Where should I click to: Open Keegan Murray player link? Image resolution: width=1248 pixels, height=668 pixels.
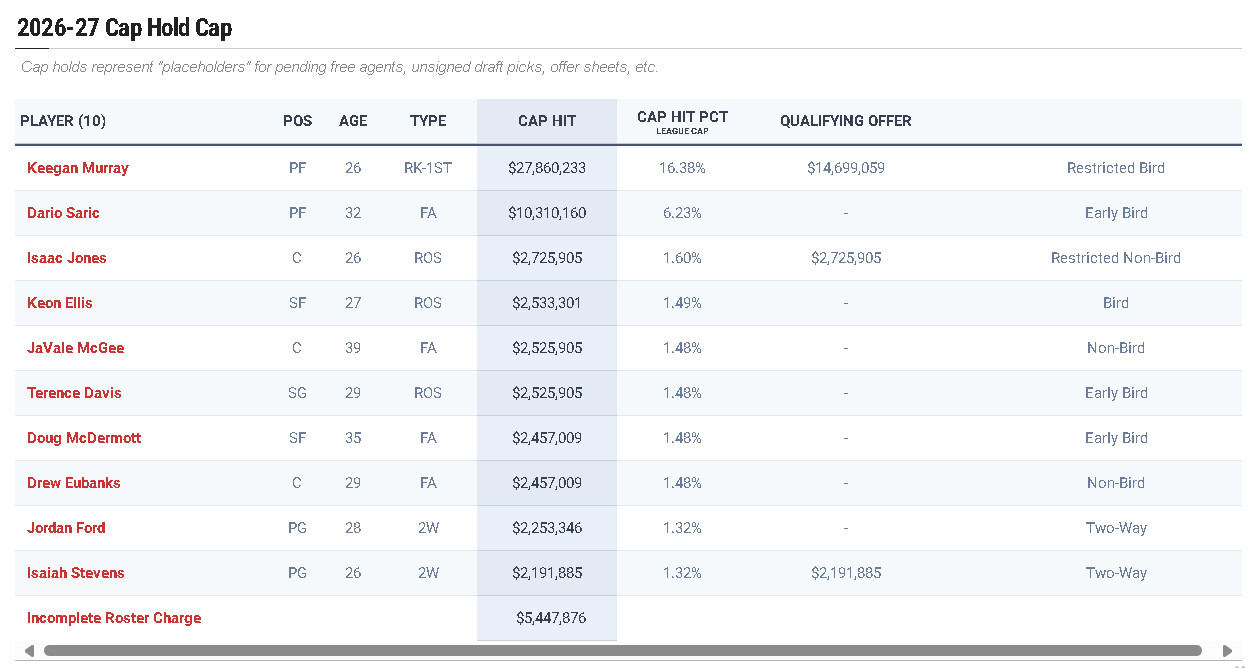pyautogui.click(x=78, y=168)
